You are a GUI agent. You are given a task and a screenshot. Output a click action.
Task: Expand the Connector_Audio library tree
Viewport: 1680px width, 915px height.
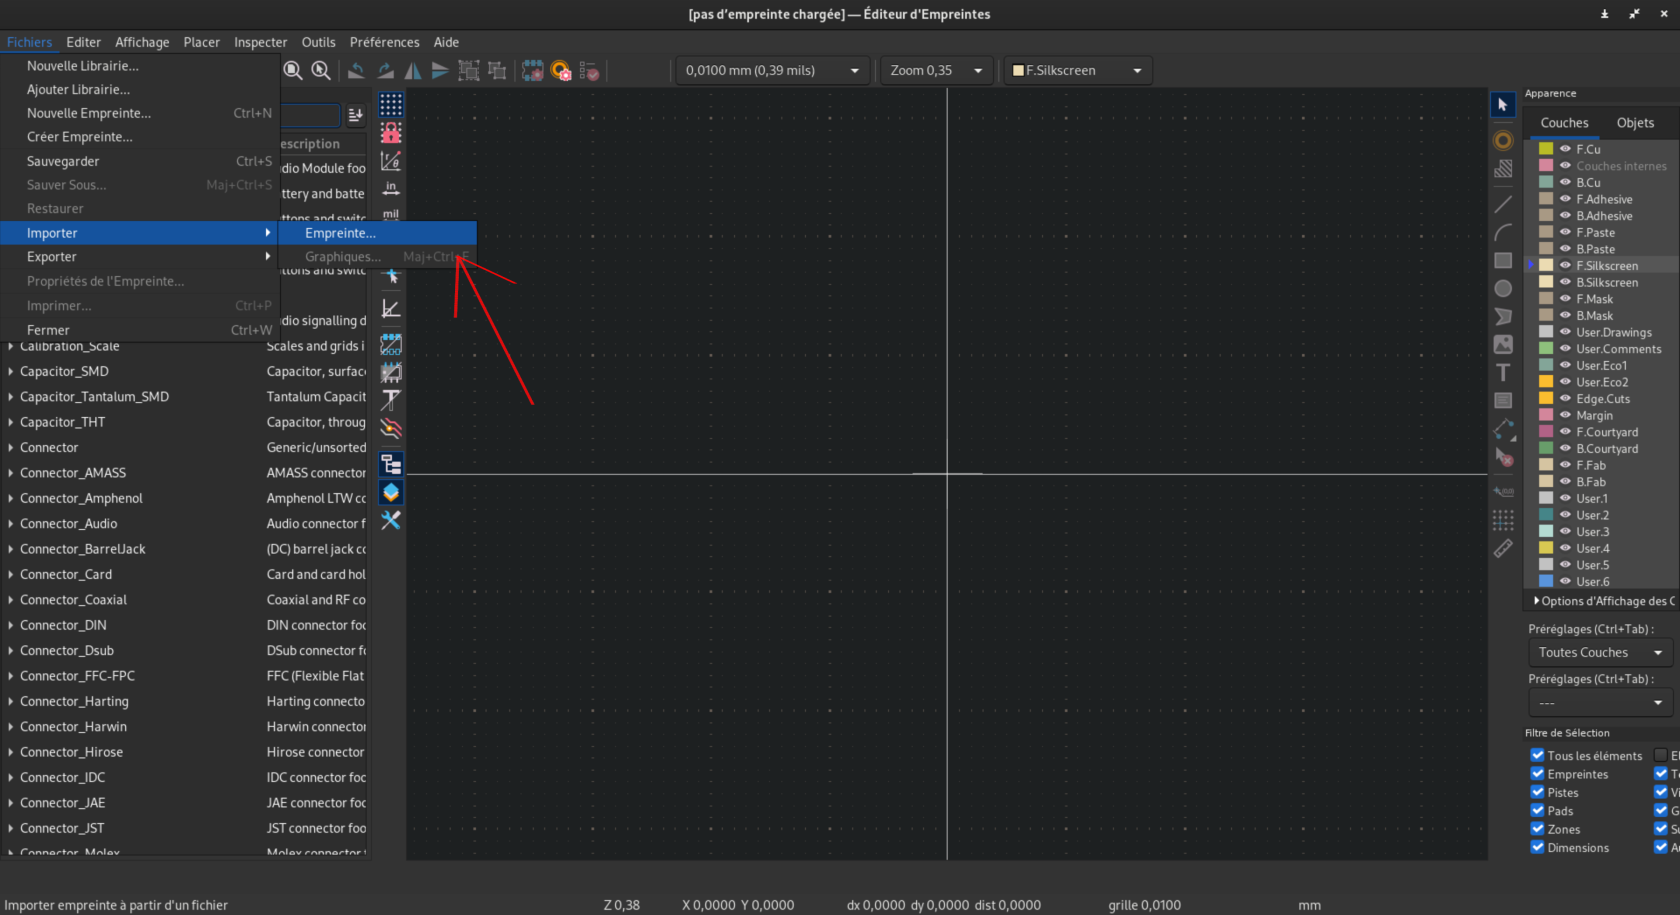pos(10,523)
